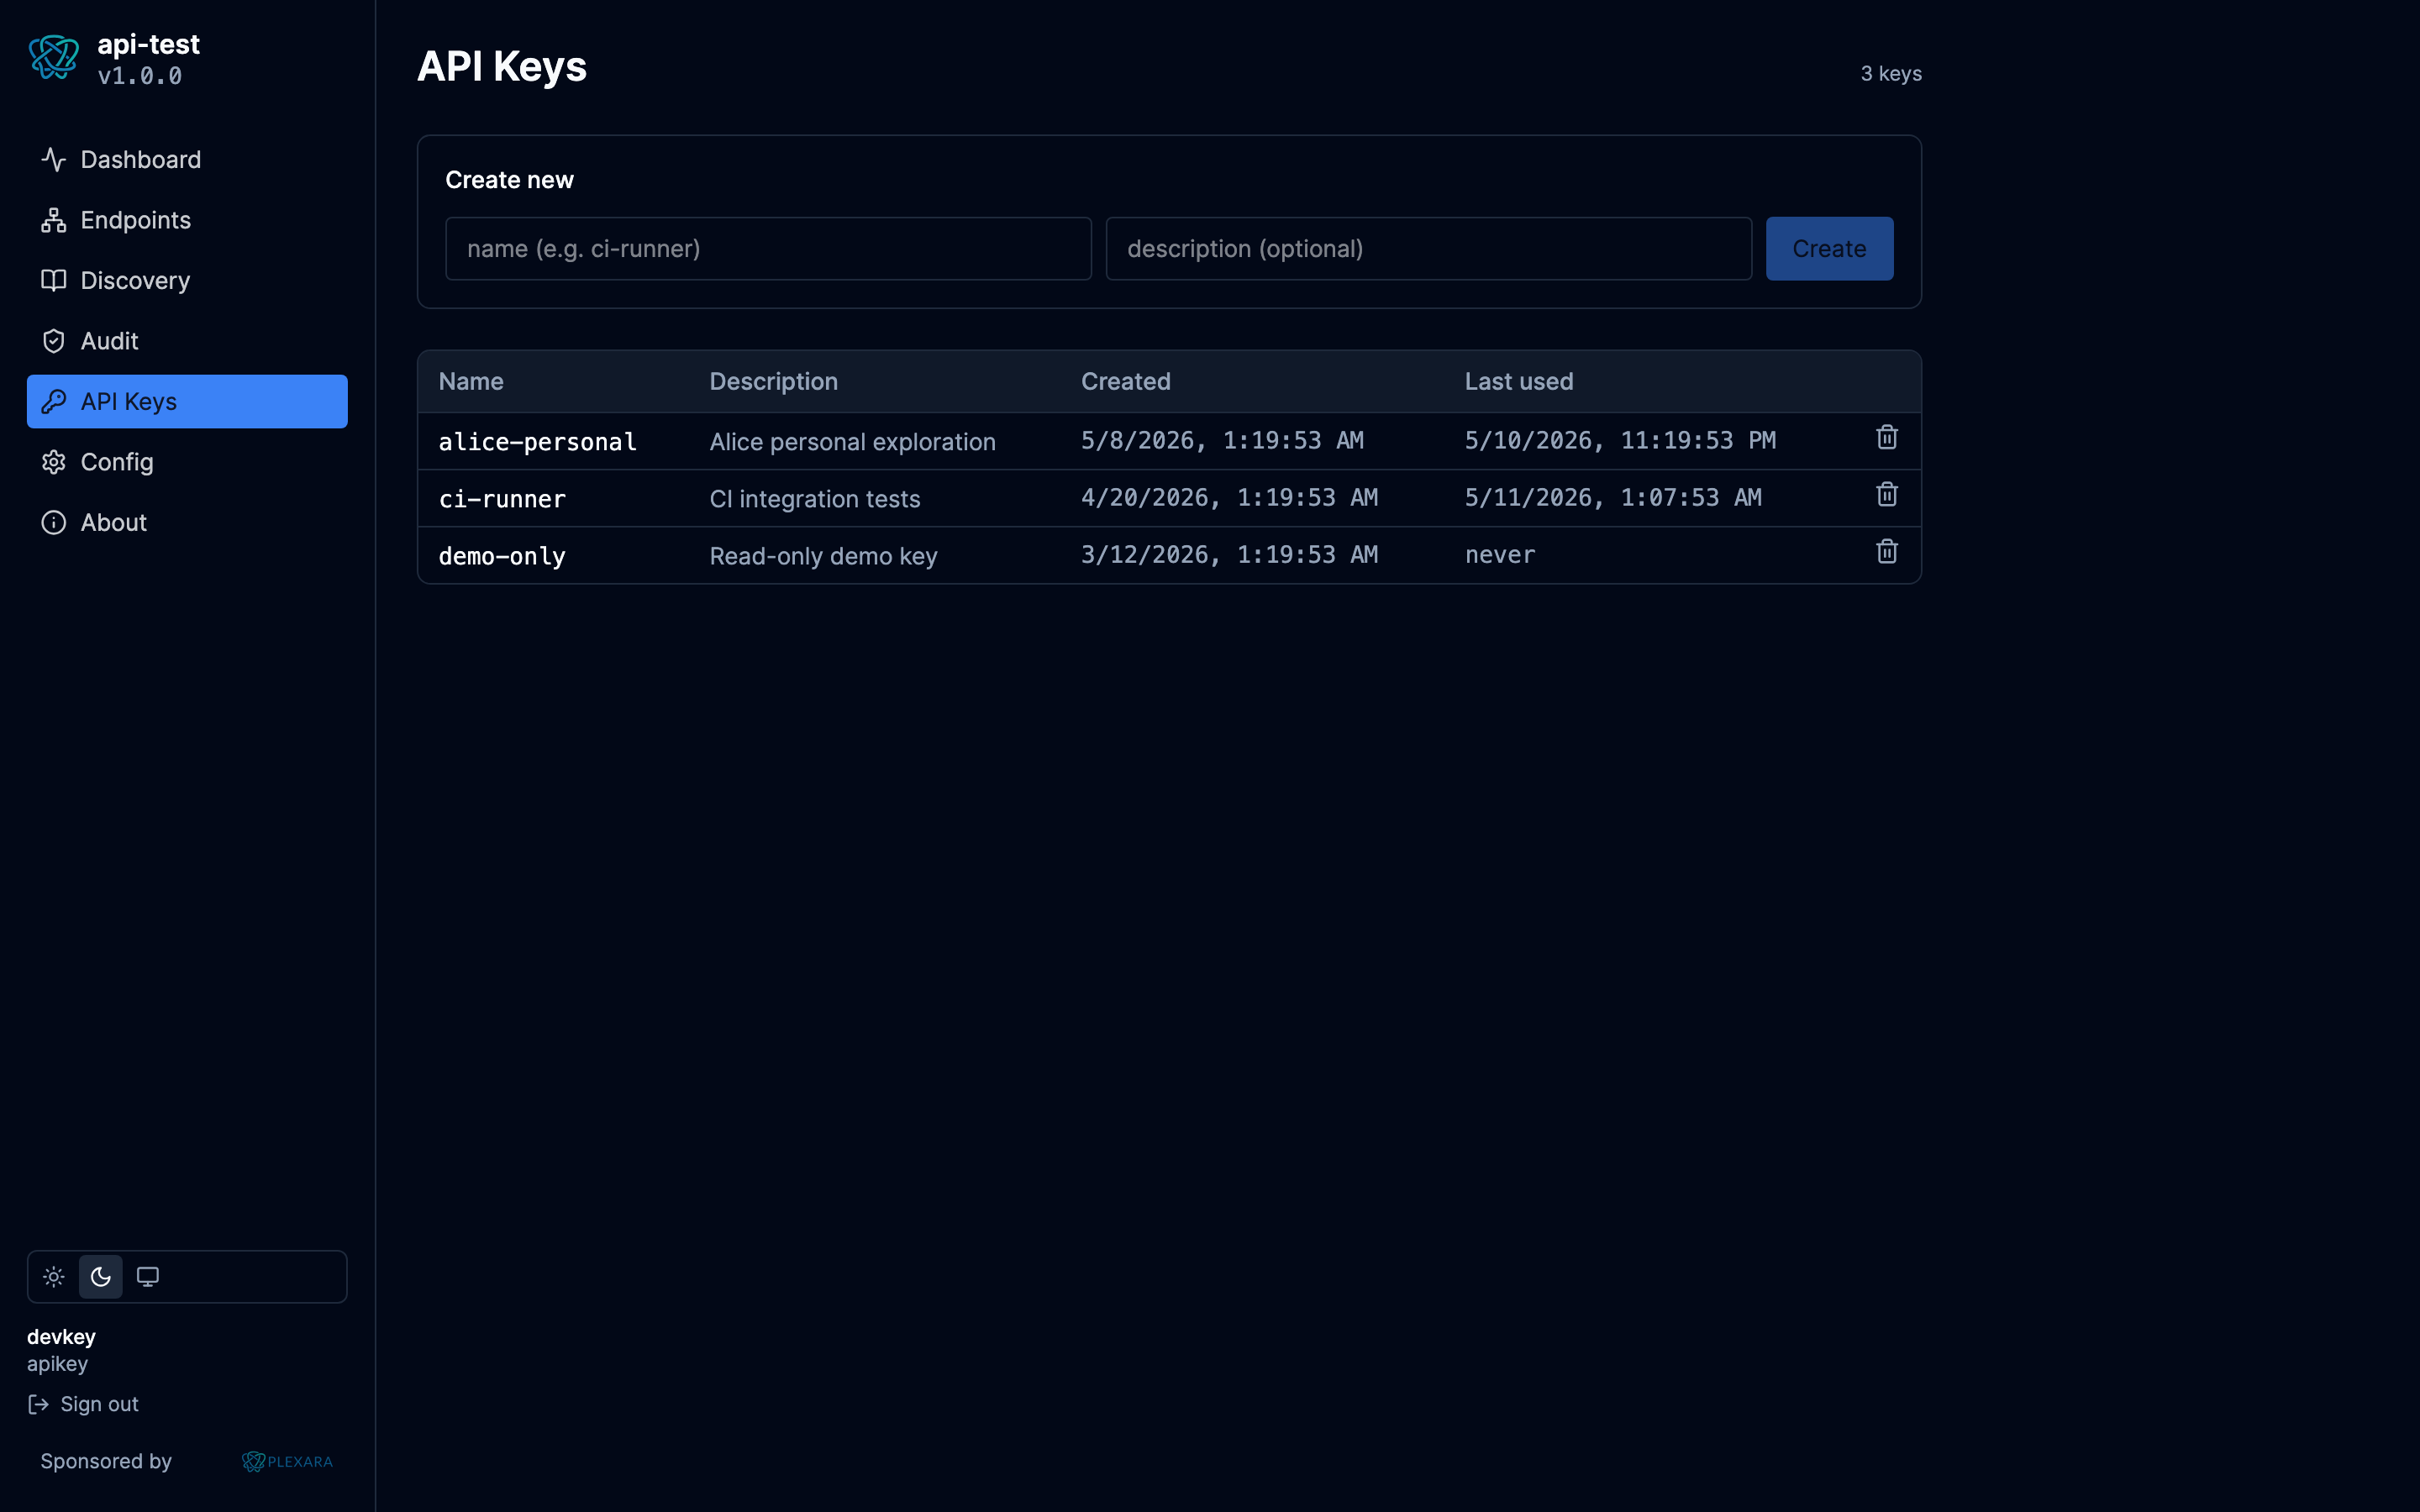Click the API Keys key icon
Viewport: 2420px width, 1512px height.
pos(54,402)
